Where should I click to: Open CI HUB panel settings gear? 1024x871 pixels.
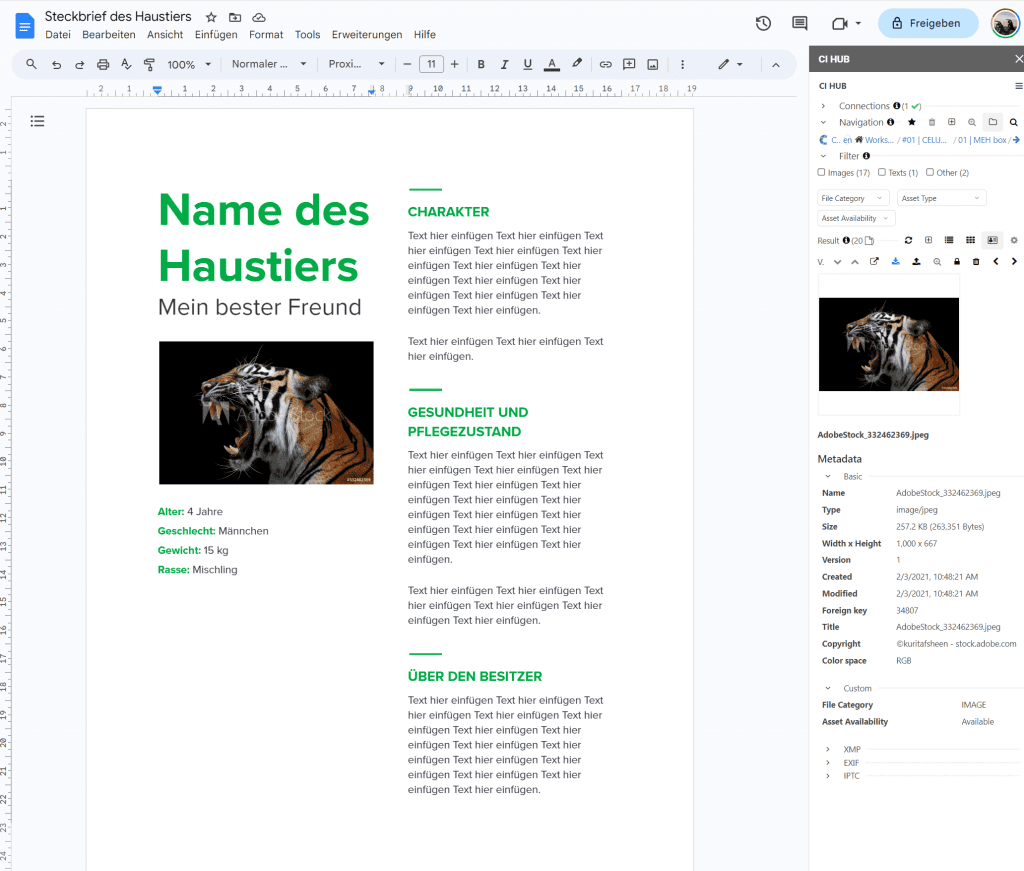point(1013,240)
